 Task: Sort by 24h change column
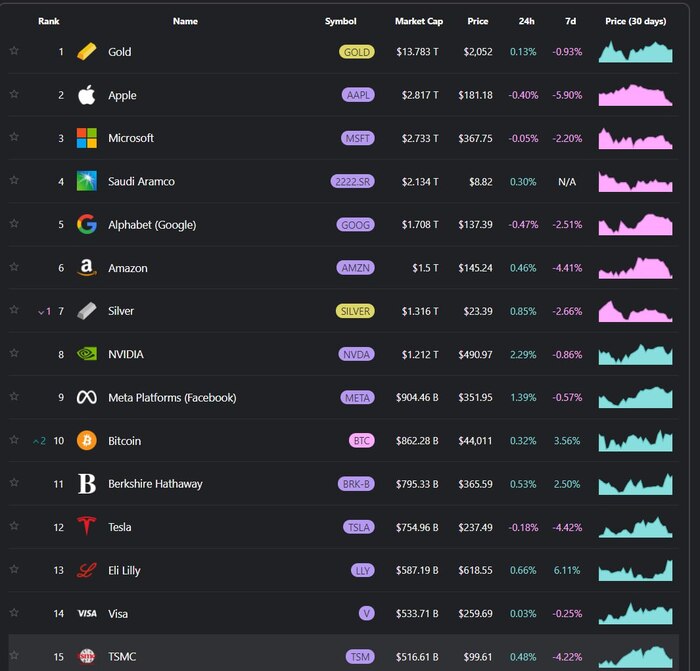point(525,21)
